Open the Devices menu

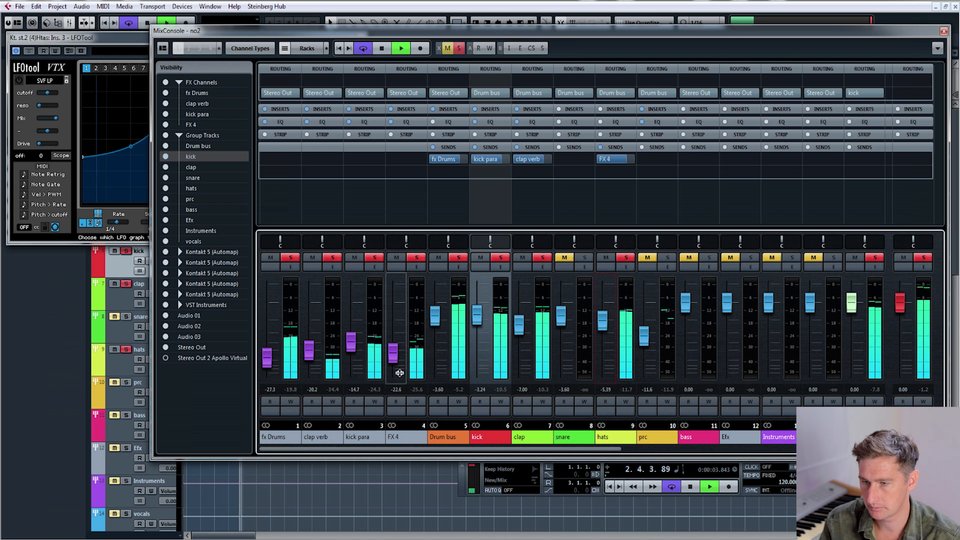(182, 6)
